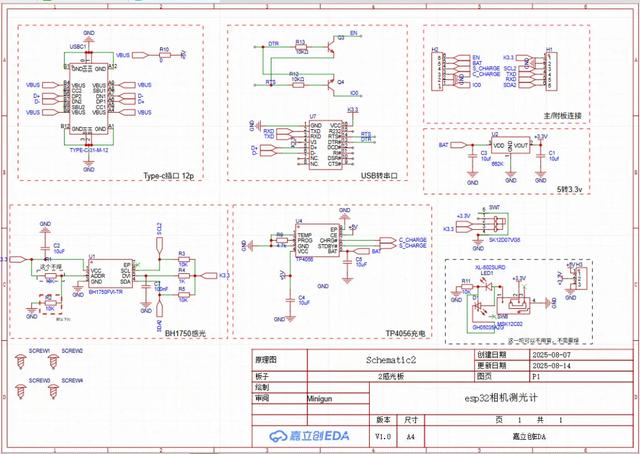Select the SCREW1 screw symbol
Image resolution: width=640 pixels, height=454 pixels.
tap(20, 362)
